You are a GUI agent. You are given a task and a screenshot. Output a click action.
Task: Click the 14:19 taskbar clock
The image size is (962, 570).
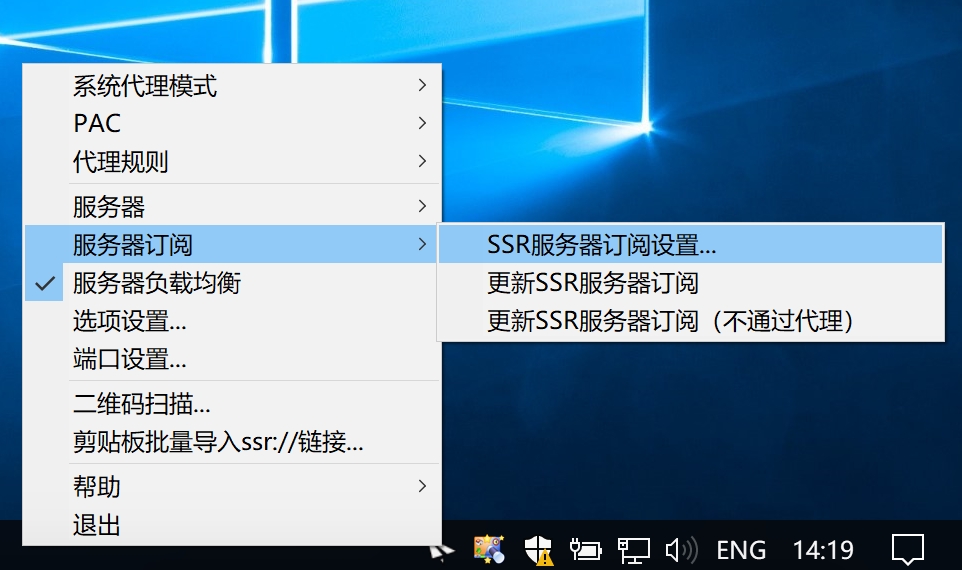click(822, 549)
